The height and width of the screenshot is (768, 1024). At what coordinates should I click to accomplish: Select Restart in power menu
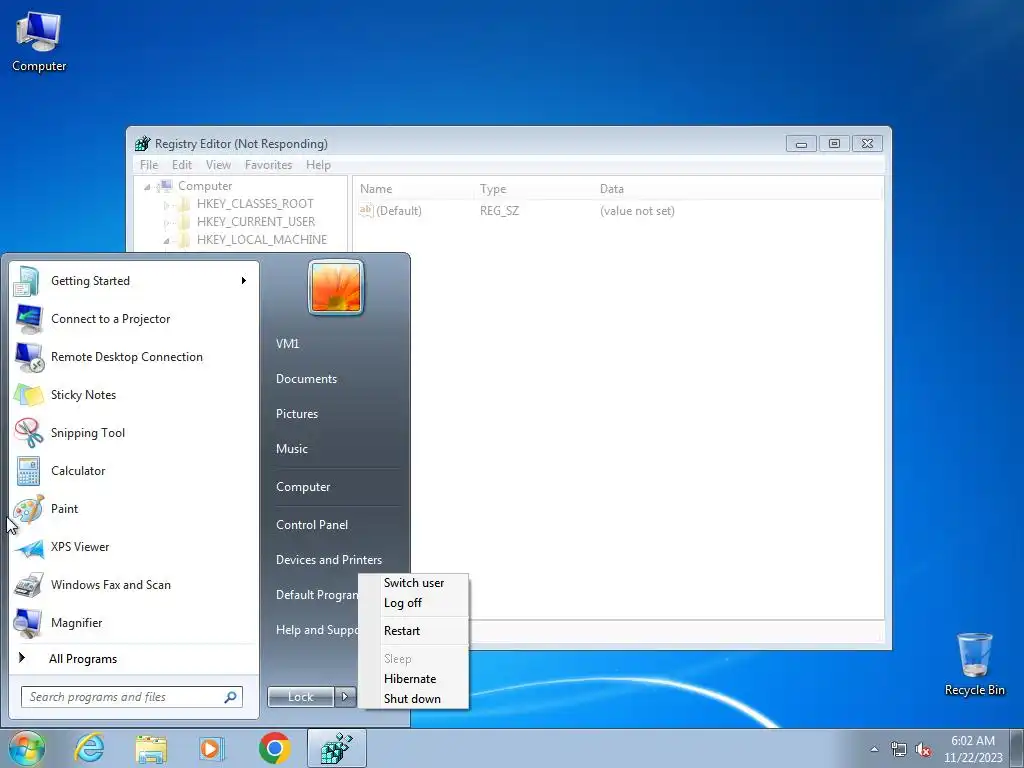pos(413,631)
